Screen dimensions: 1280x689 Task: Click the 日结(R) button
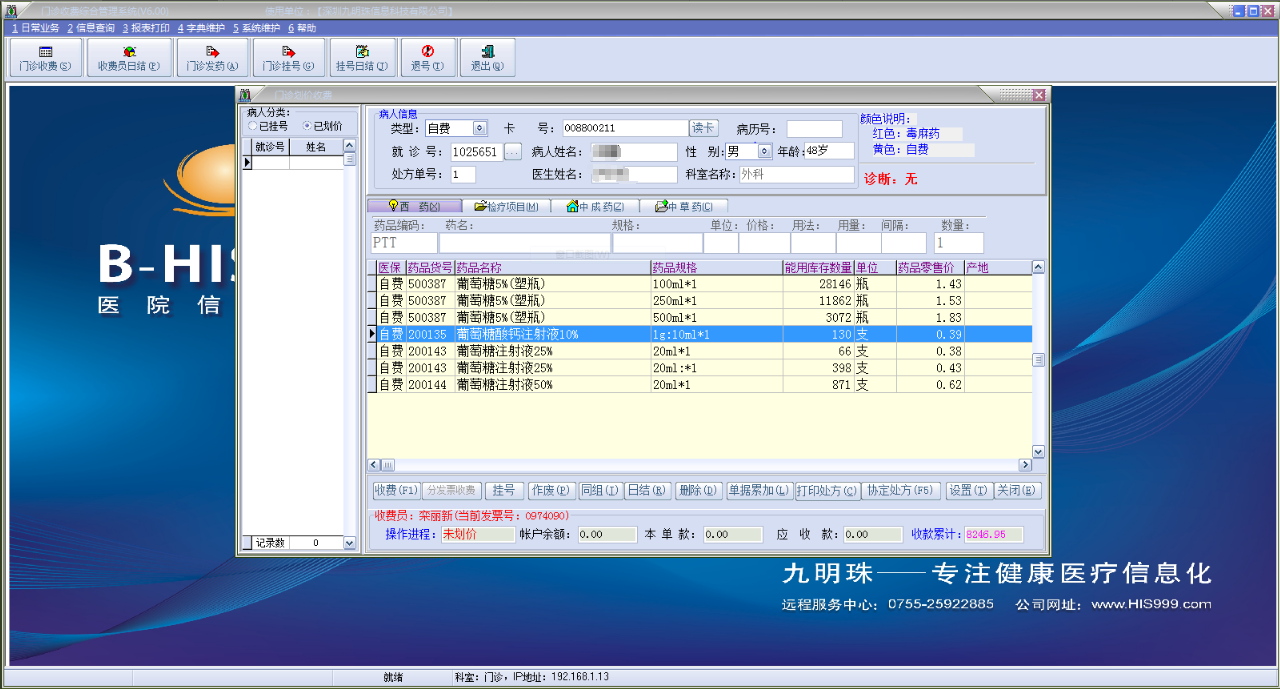[646, 491]
